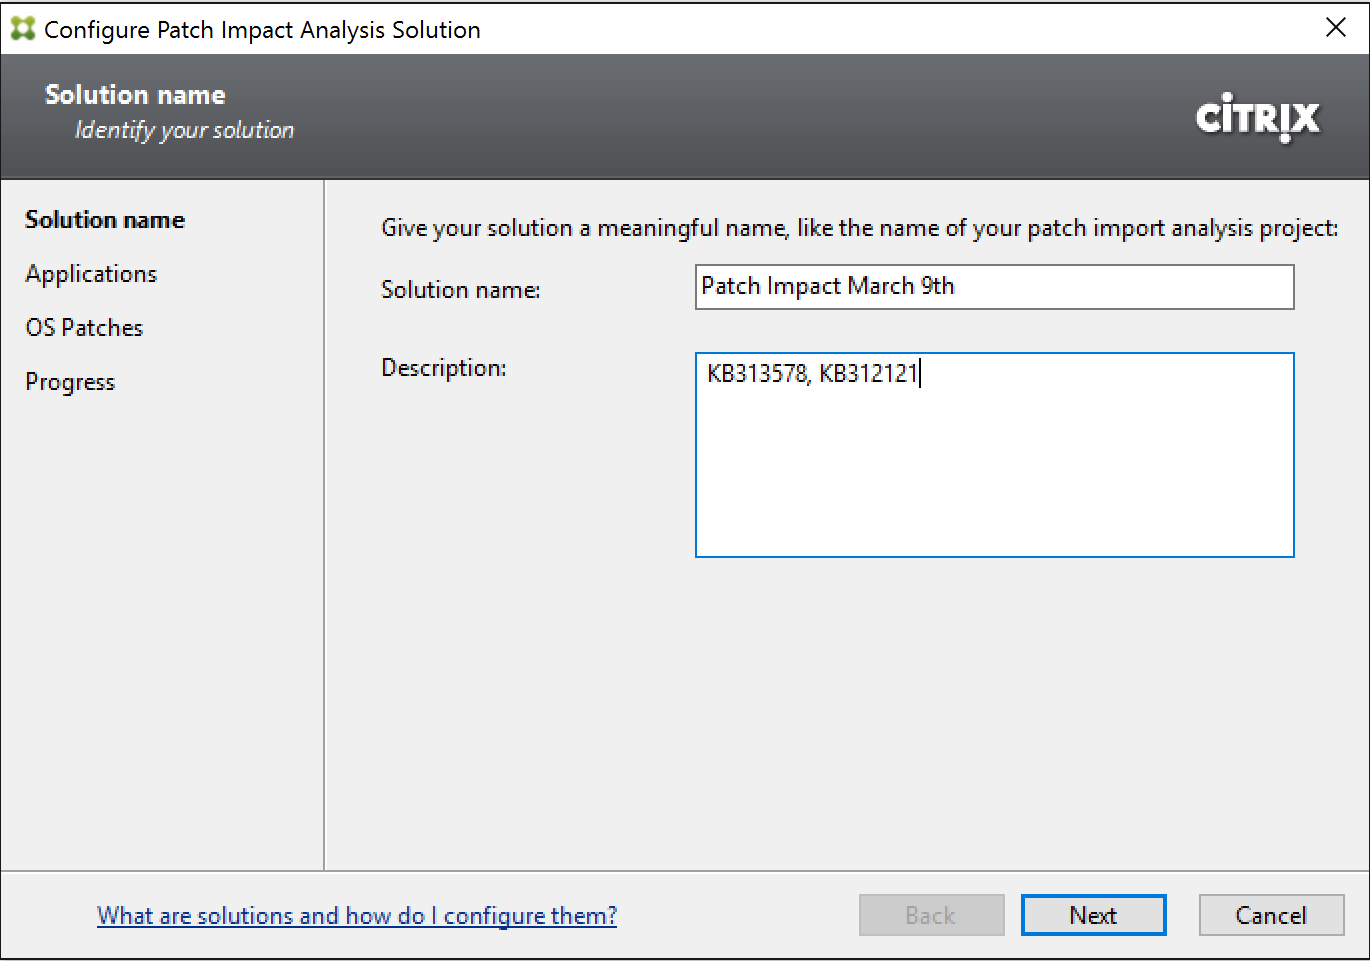Click the 'Give your solution a meaningful name' instruction
The height and width of the screenshot is (961, 1370).
859,228
